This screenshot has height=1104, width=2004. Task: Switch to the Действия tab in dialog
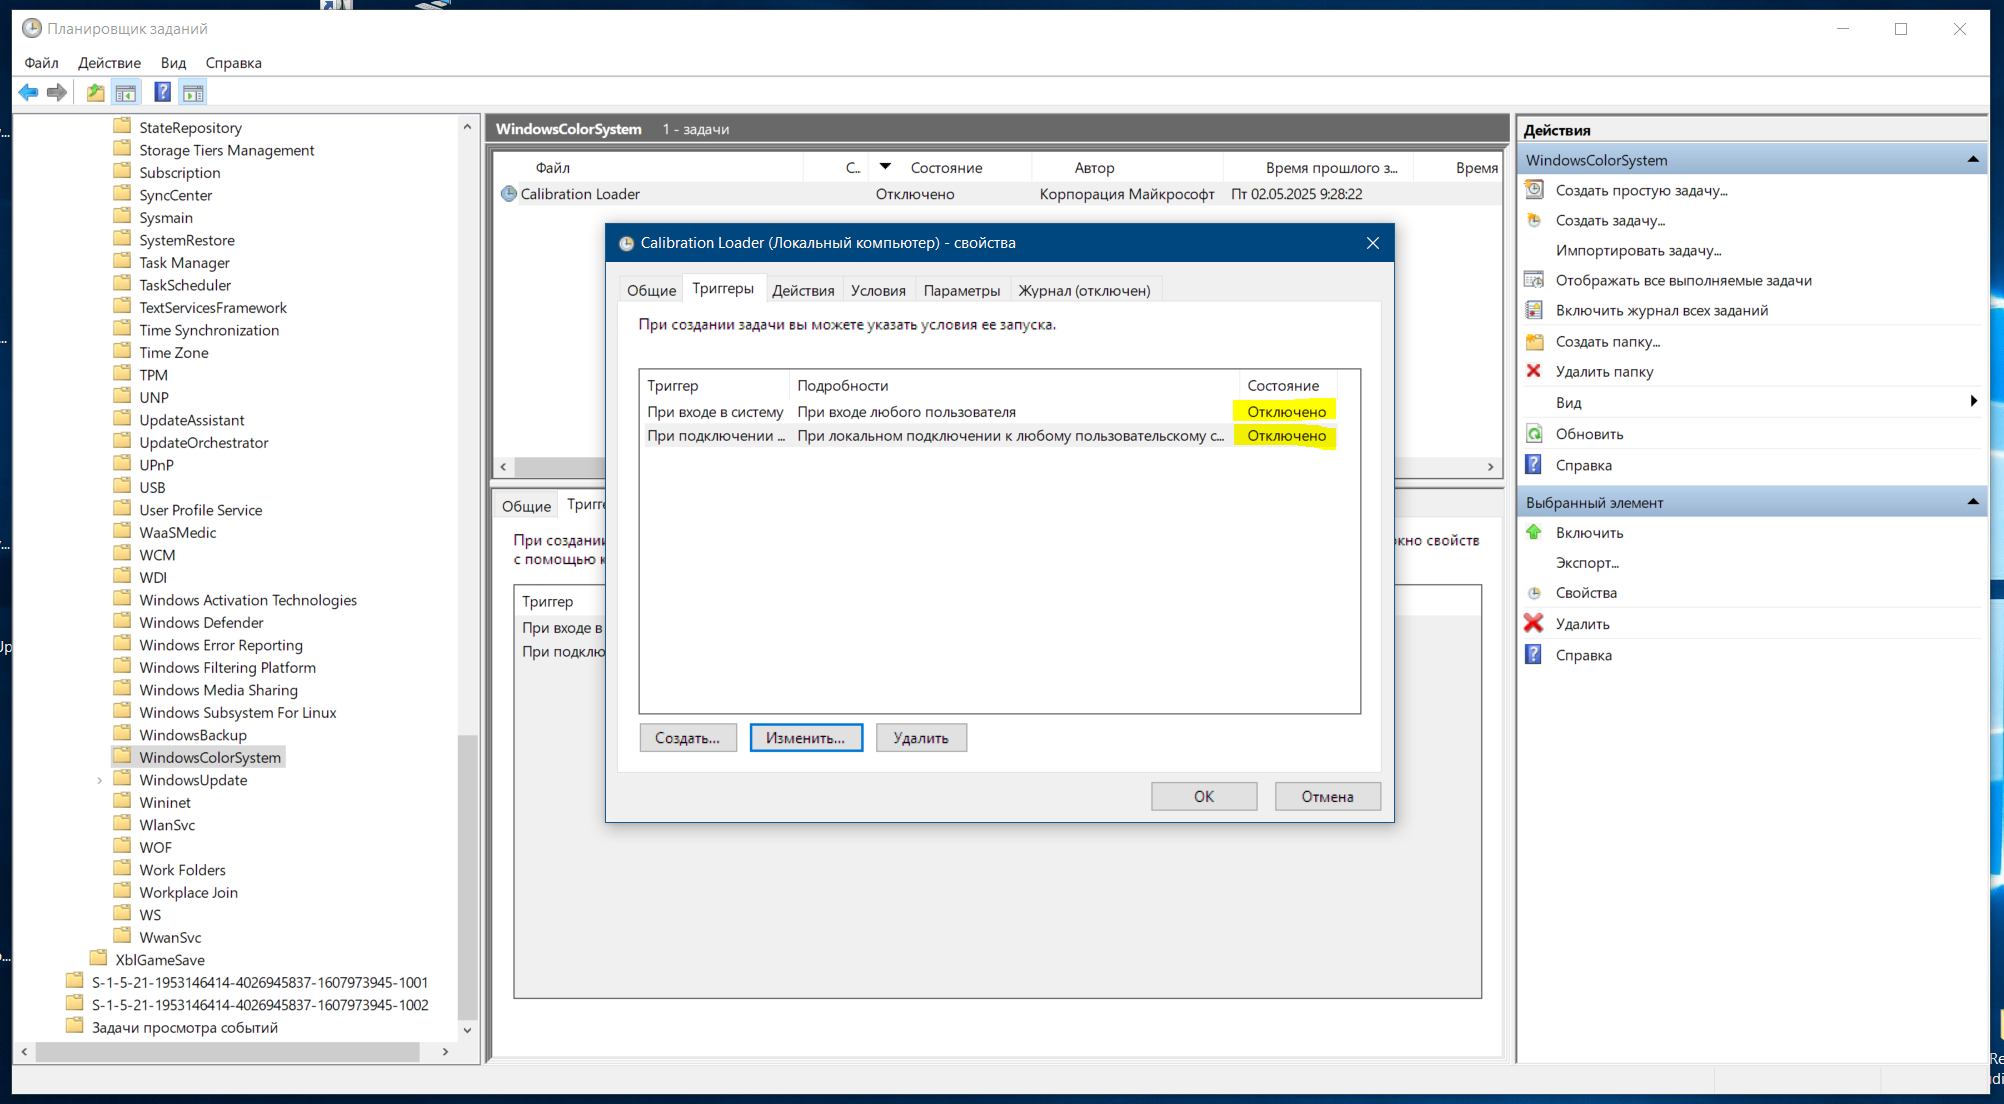coord(803,290)
